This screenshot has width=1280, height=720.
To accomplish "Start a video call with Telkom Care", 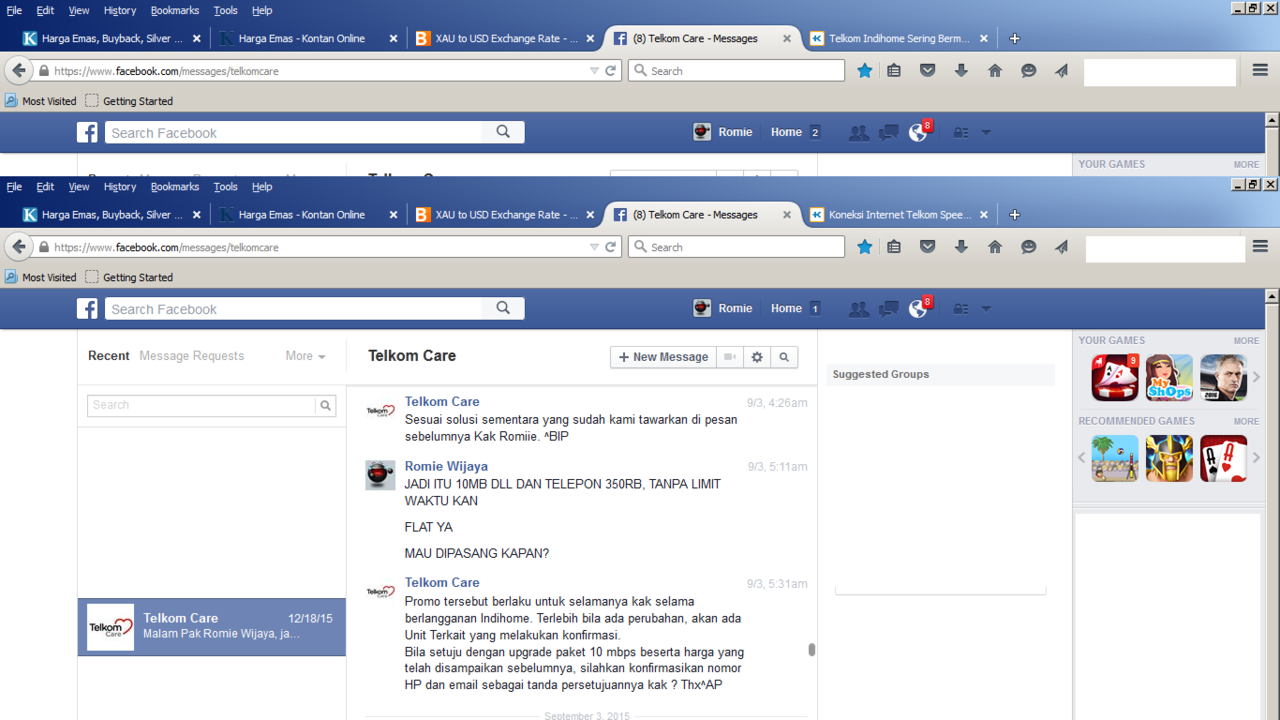I will point(730,357).
